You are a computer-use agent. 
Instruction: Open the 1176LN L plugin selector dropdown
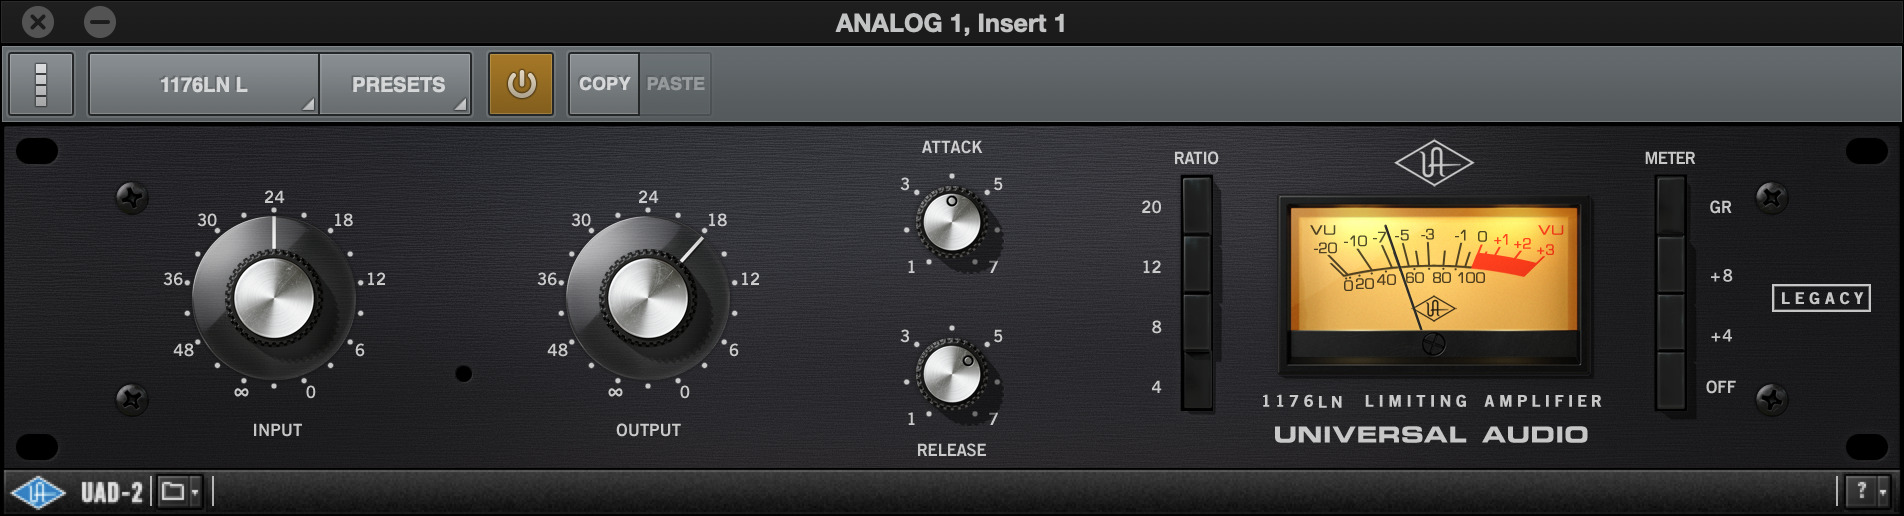[204, 84]
